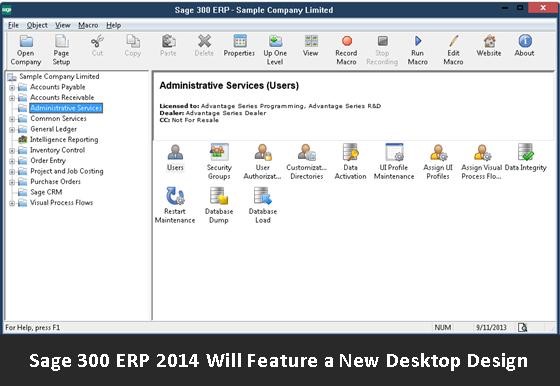Image resolution: width=560 pixels, height=386 pixels.
Task: Expand Project and Job Costing node
Action: coord(12,172)
